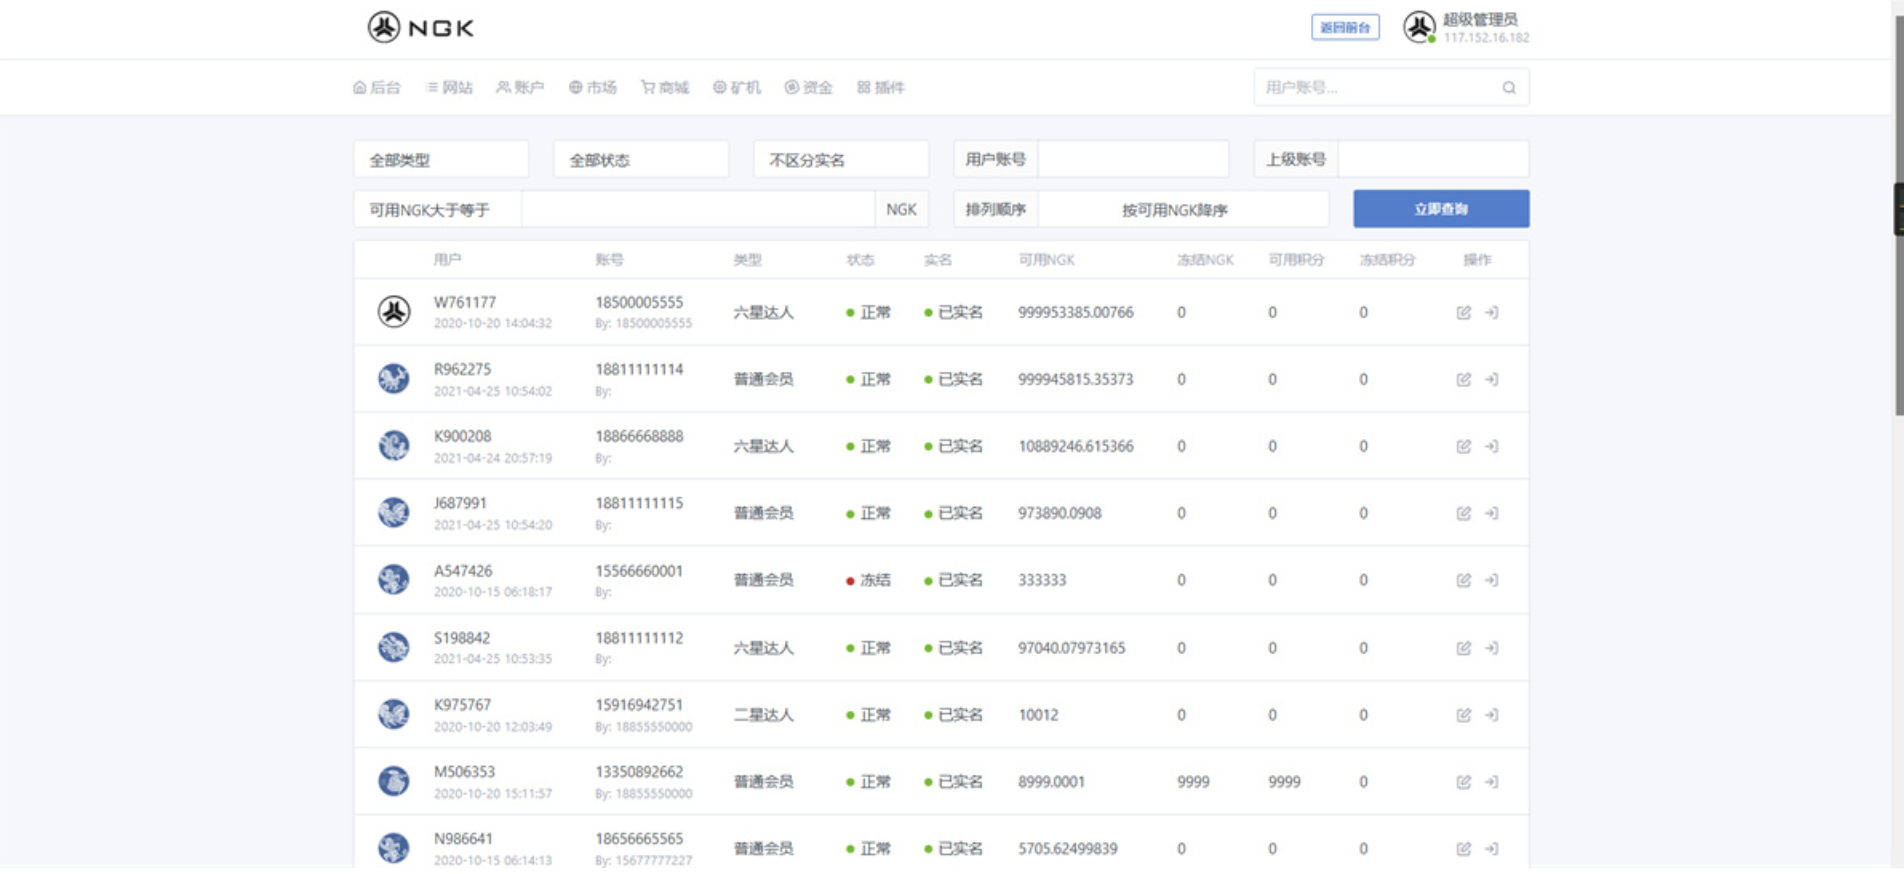Click the NGK logo in the header

421,27
